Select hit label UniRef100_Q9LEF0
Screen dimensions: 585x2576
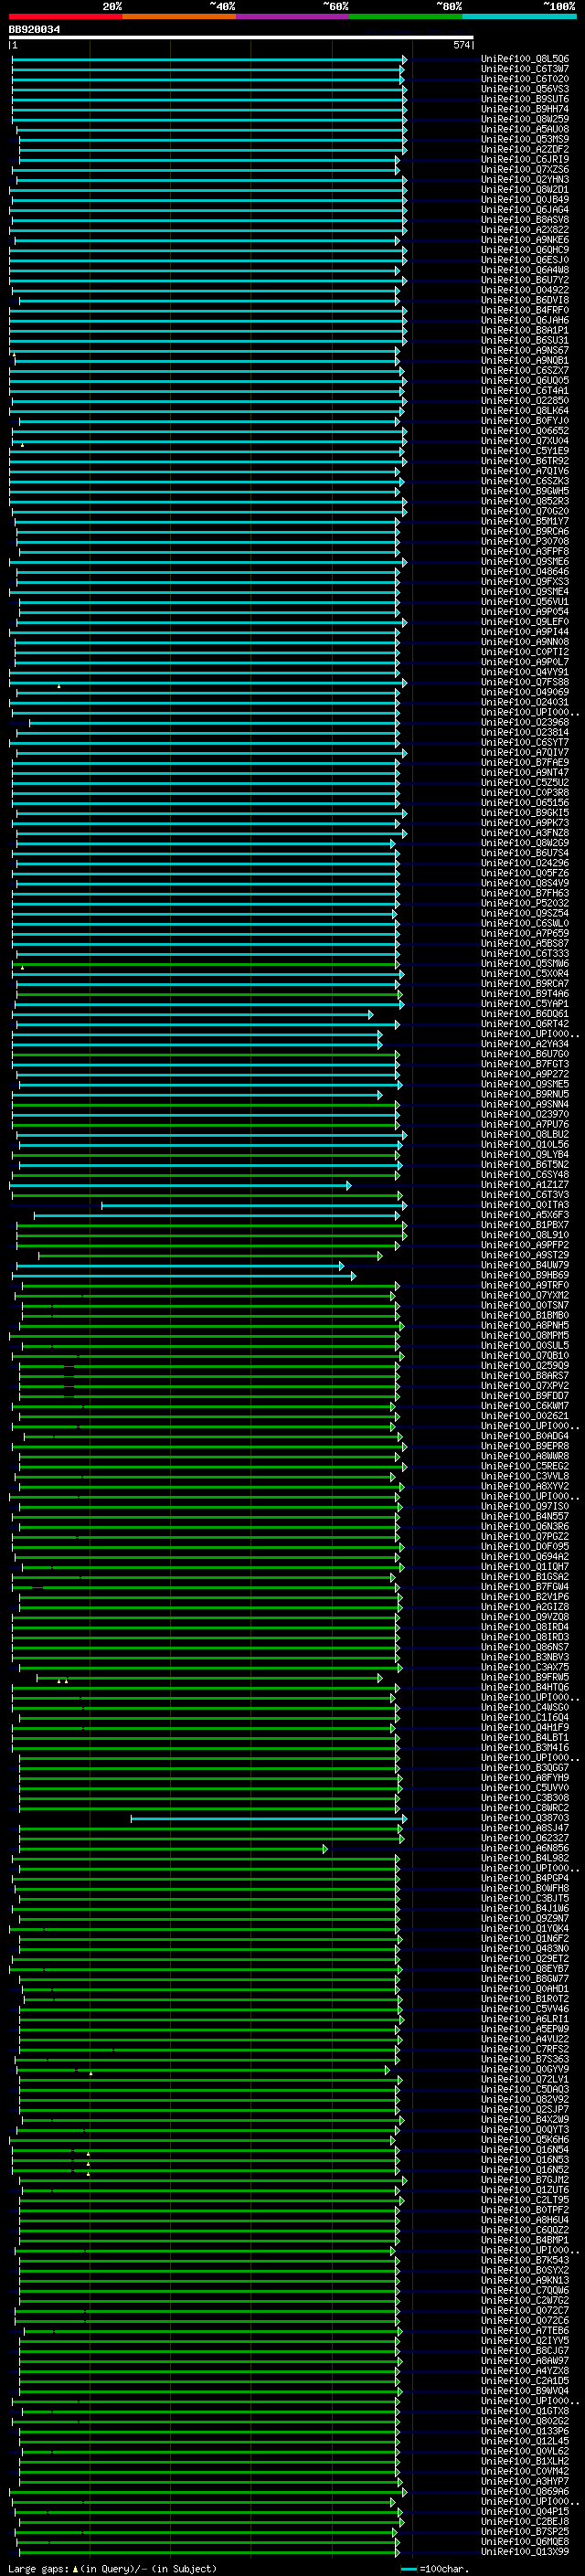tap(525, 621)
